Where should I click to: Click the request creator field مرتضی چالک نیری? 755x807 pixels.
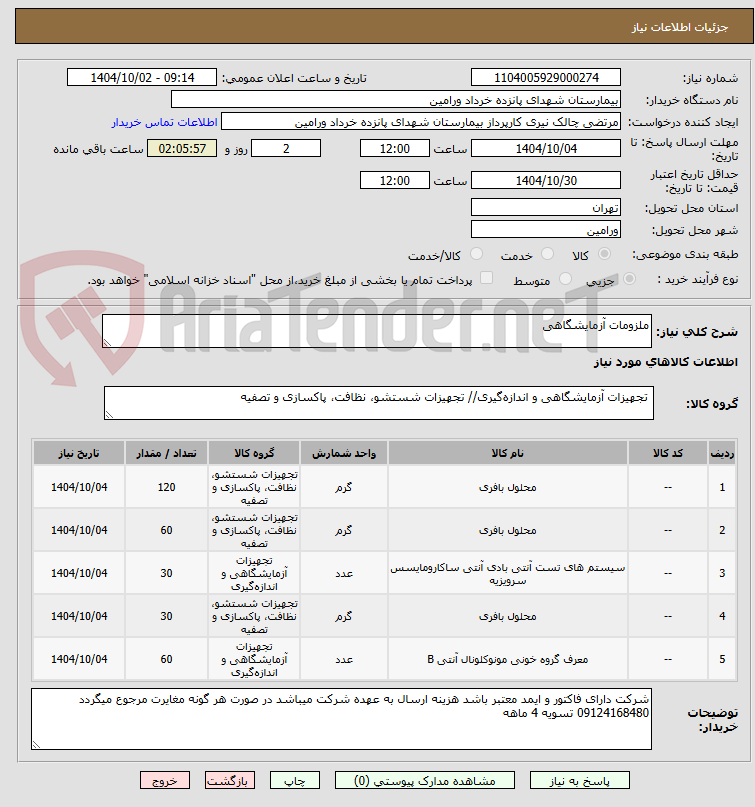(420, 122)
